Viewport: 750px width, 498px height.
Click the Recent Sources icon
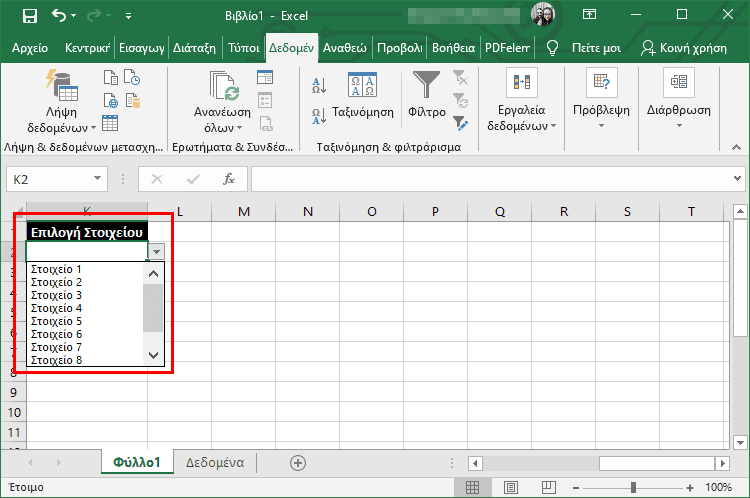(x=132, y=77)
